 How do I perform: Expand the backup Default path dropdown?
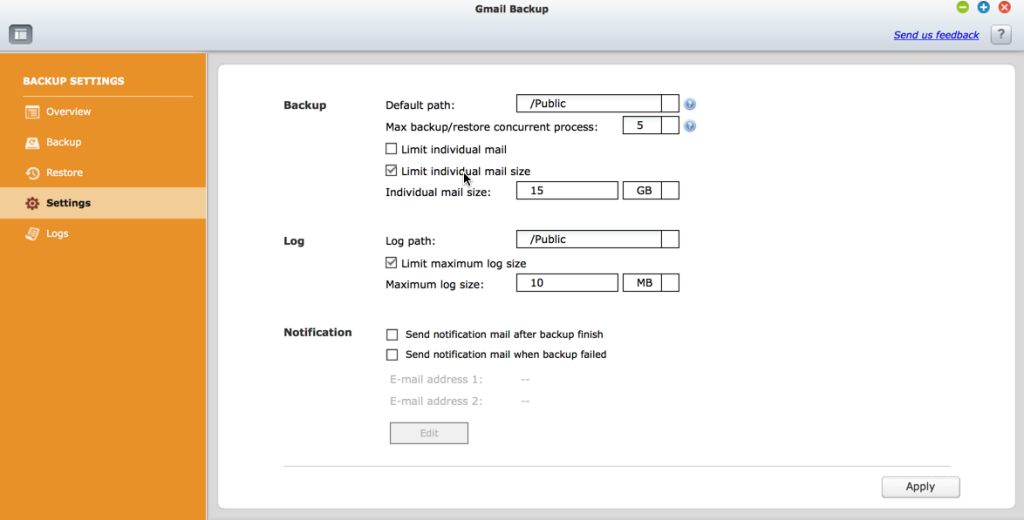point(670,103)
